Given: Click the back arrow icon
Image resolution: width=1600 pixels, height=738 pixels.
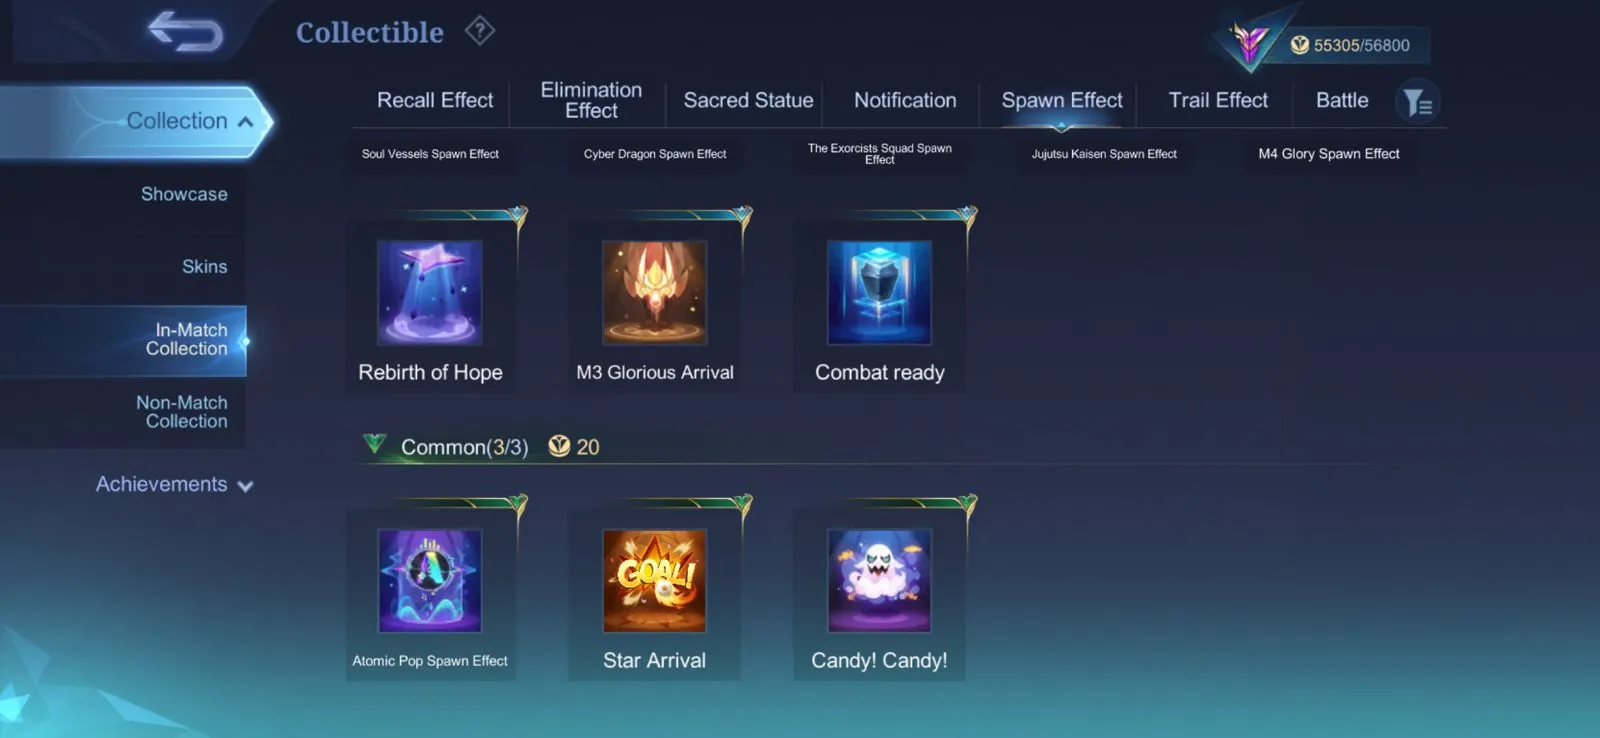Looking at the screenshot, I should [185, 31].
